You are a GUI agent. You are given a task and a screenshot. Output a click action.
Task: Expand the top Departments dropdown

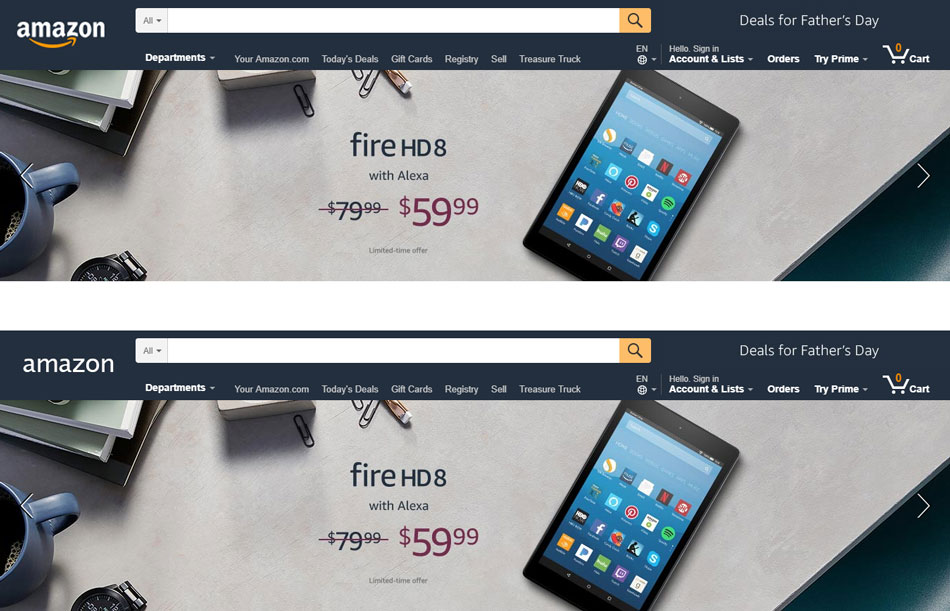tap(180, 58)
